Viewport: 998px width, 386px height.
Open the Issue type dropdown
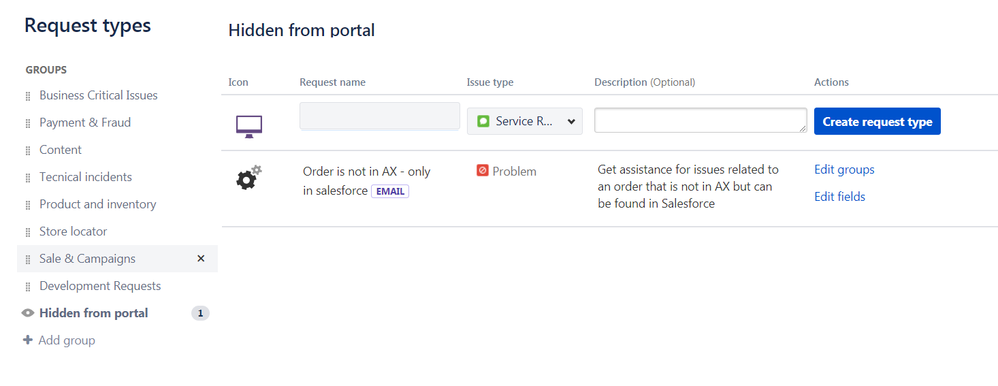524,121
